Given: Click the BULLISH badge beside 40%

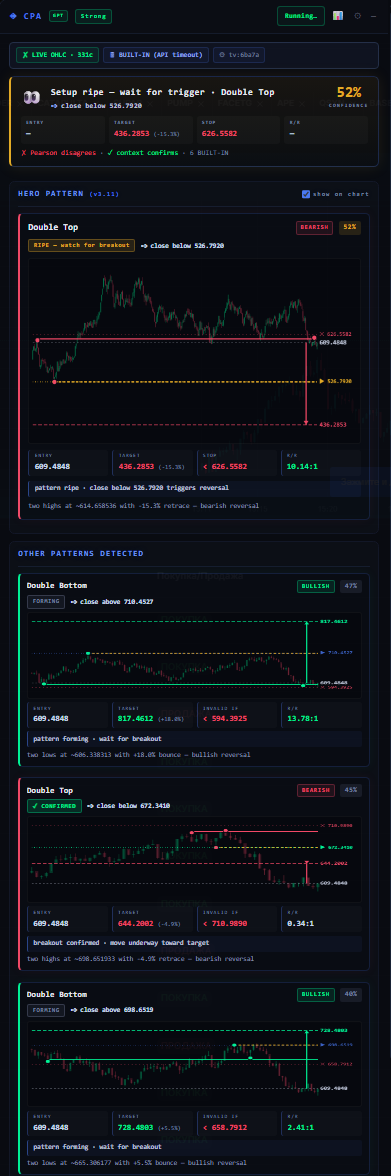Looking at the screenshot, I should click(x=316, y=994).
